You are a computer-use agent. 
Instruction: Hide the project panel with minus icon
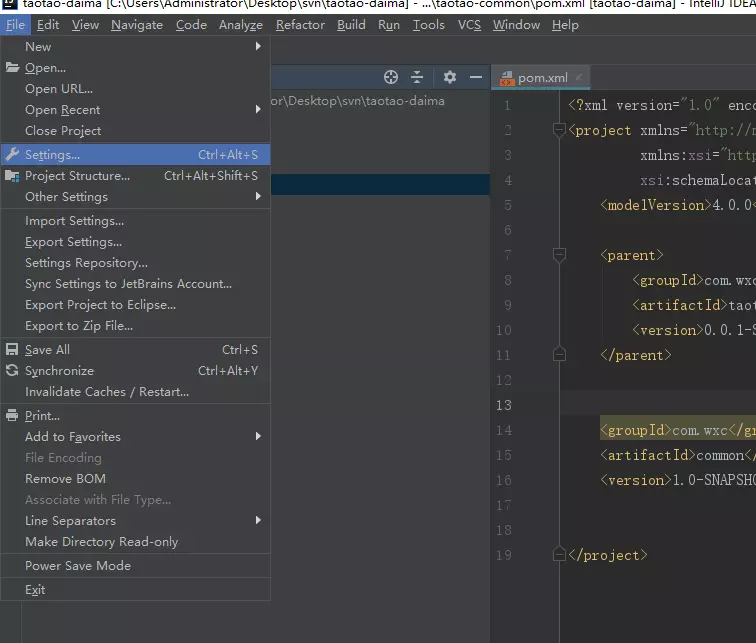476,77
